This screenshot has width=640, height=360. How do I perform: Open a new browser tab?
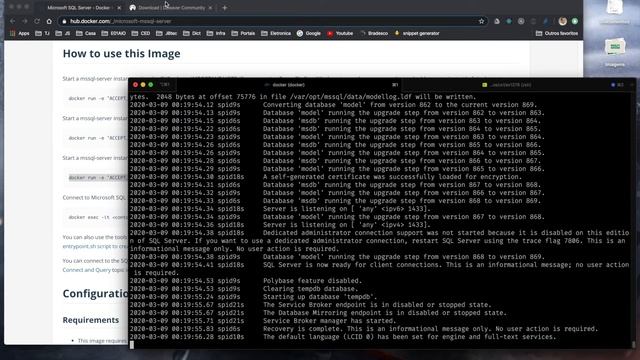click(x=224, y=8)
